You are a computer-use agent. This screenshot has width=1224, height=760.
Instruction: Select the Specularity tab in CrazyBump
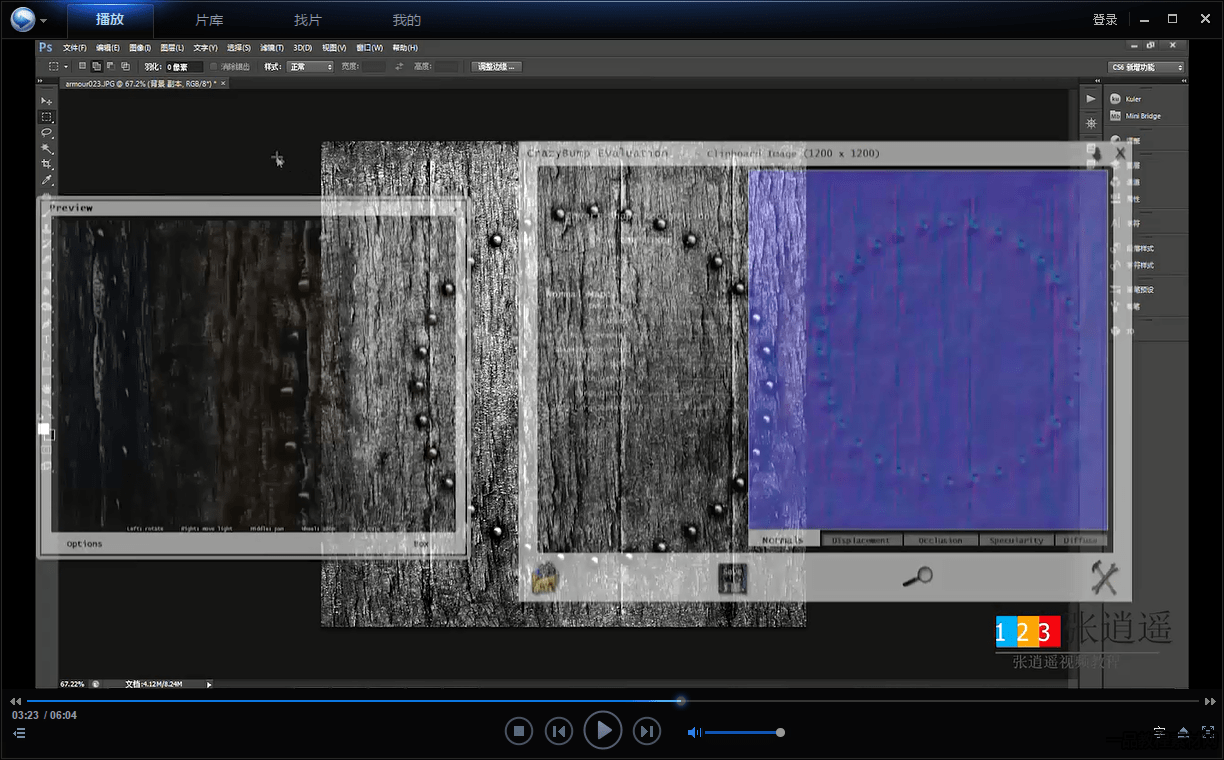(1016, 540)
